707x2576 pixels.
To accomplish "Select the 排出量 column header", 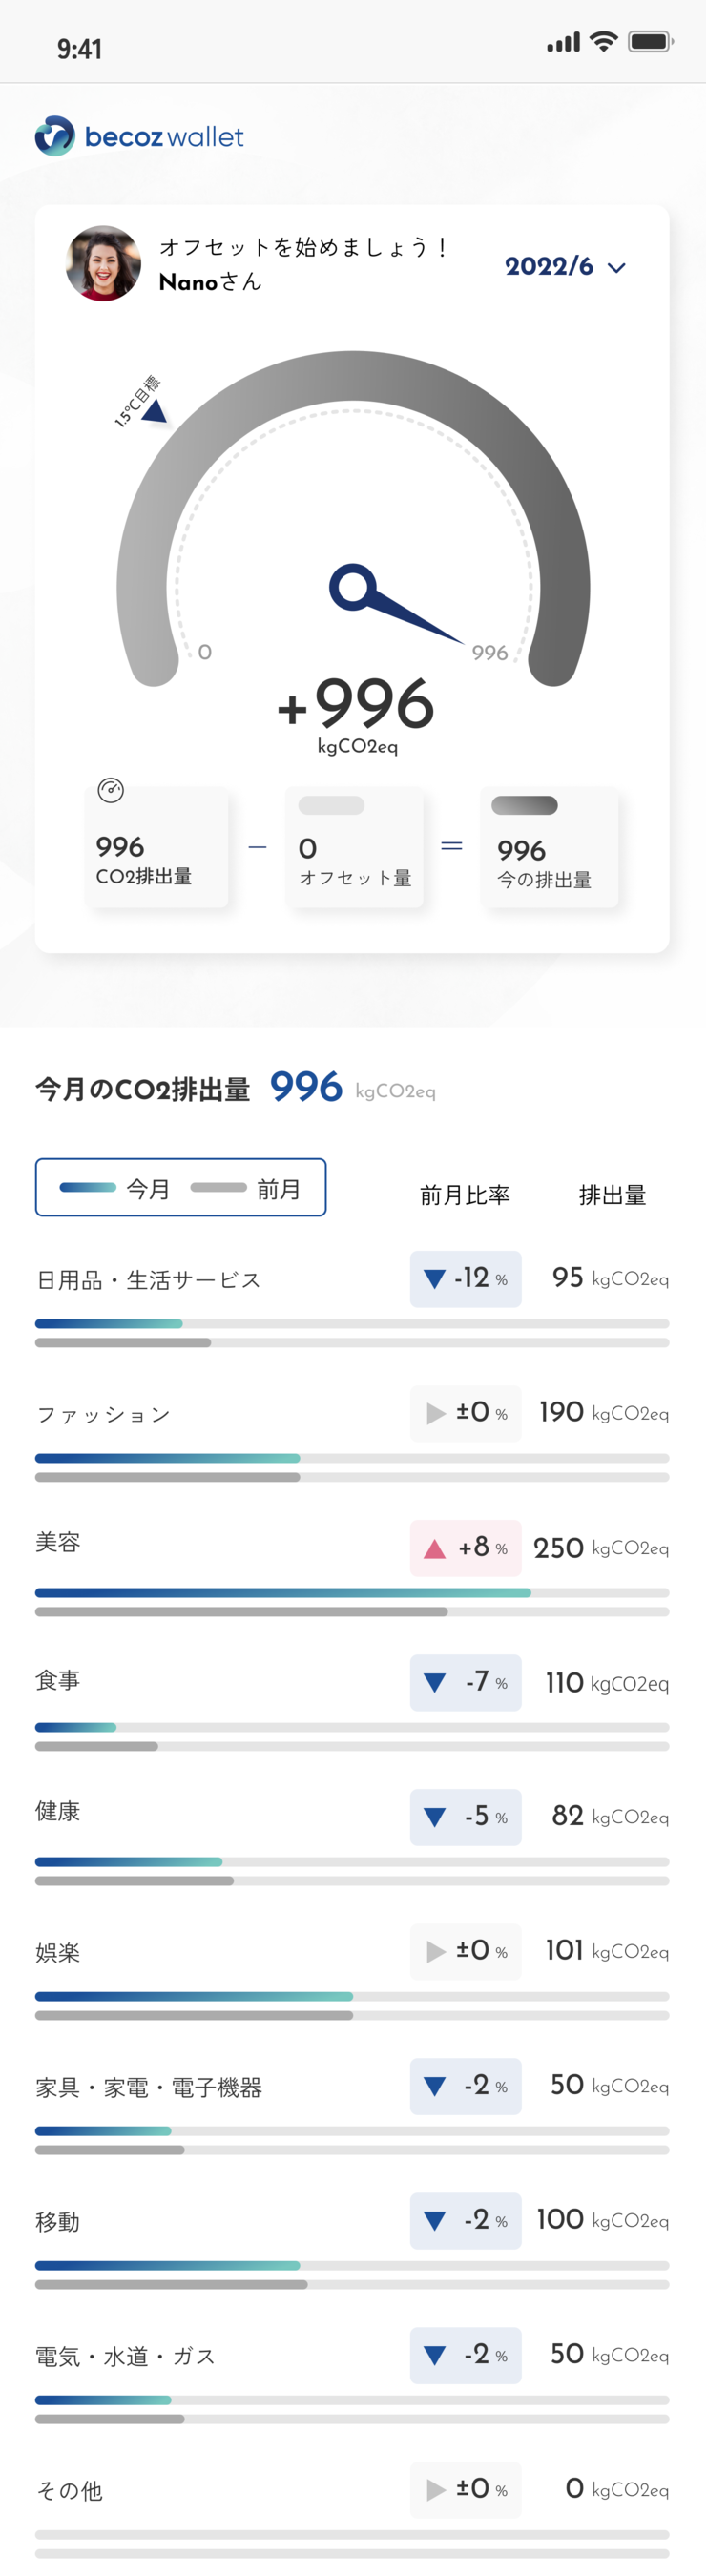I will point(612,1195).
